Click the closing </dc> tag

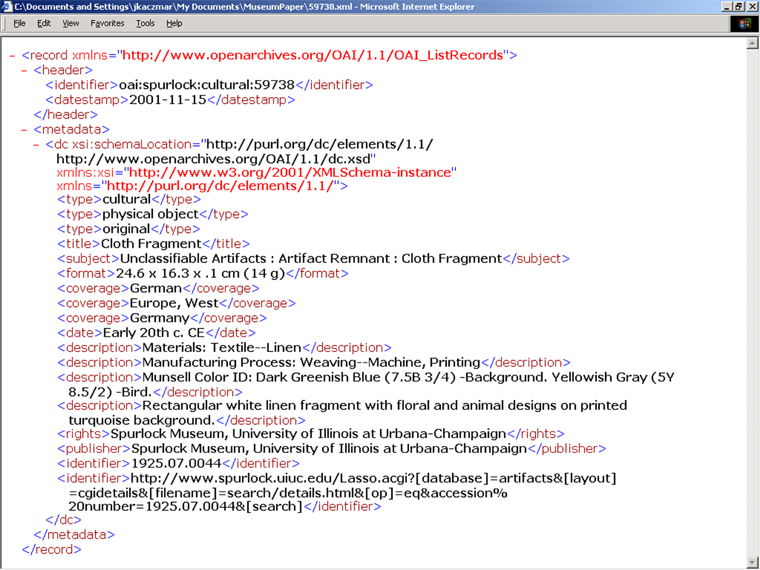pos(63,520)
